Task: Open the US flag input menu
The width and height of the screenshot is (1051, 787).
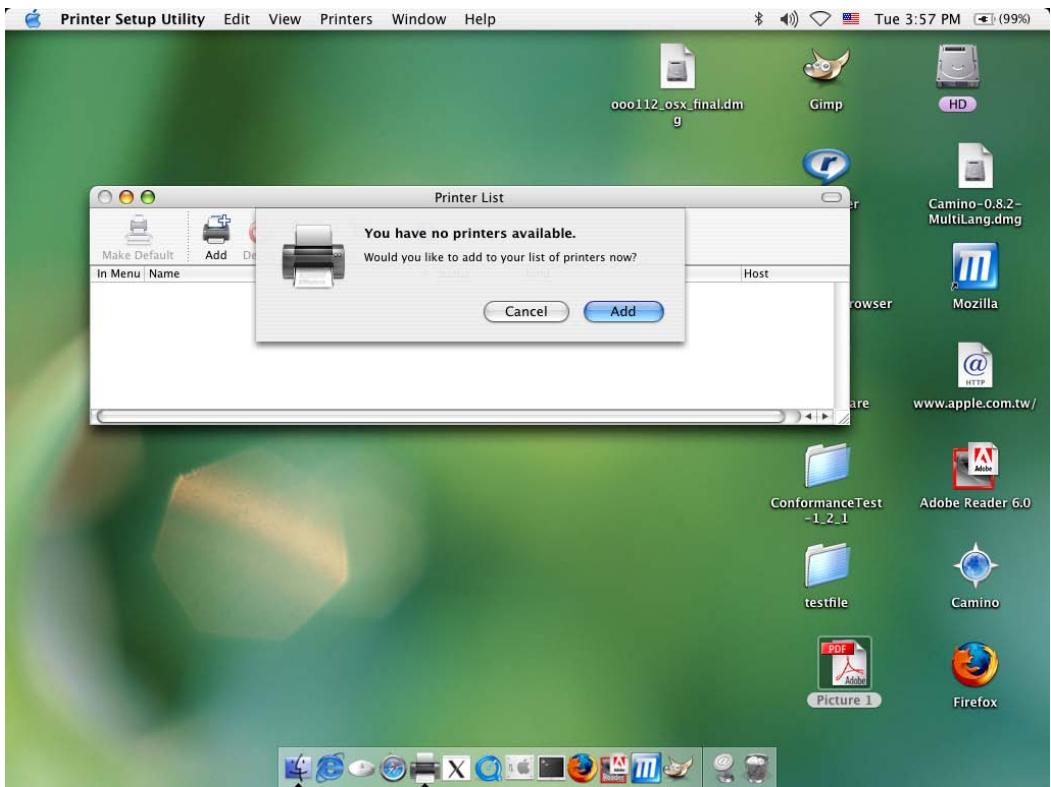Action: pyautogui.click(x=851, y=19)
